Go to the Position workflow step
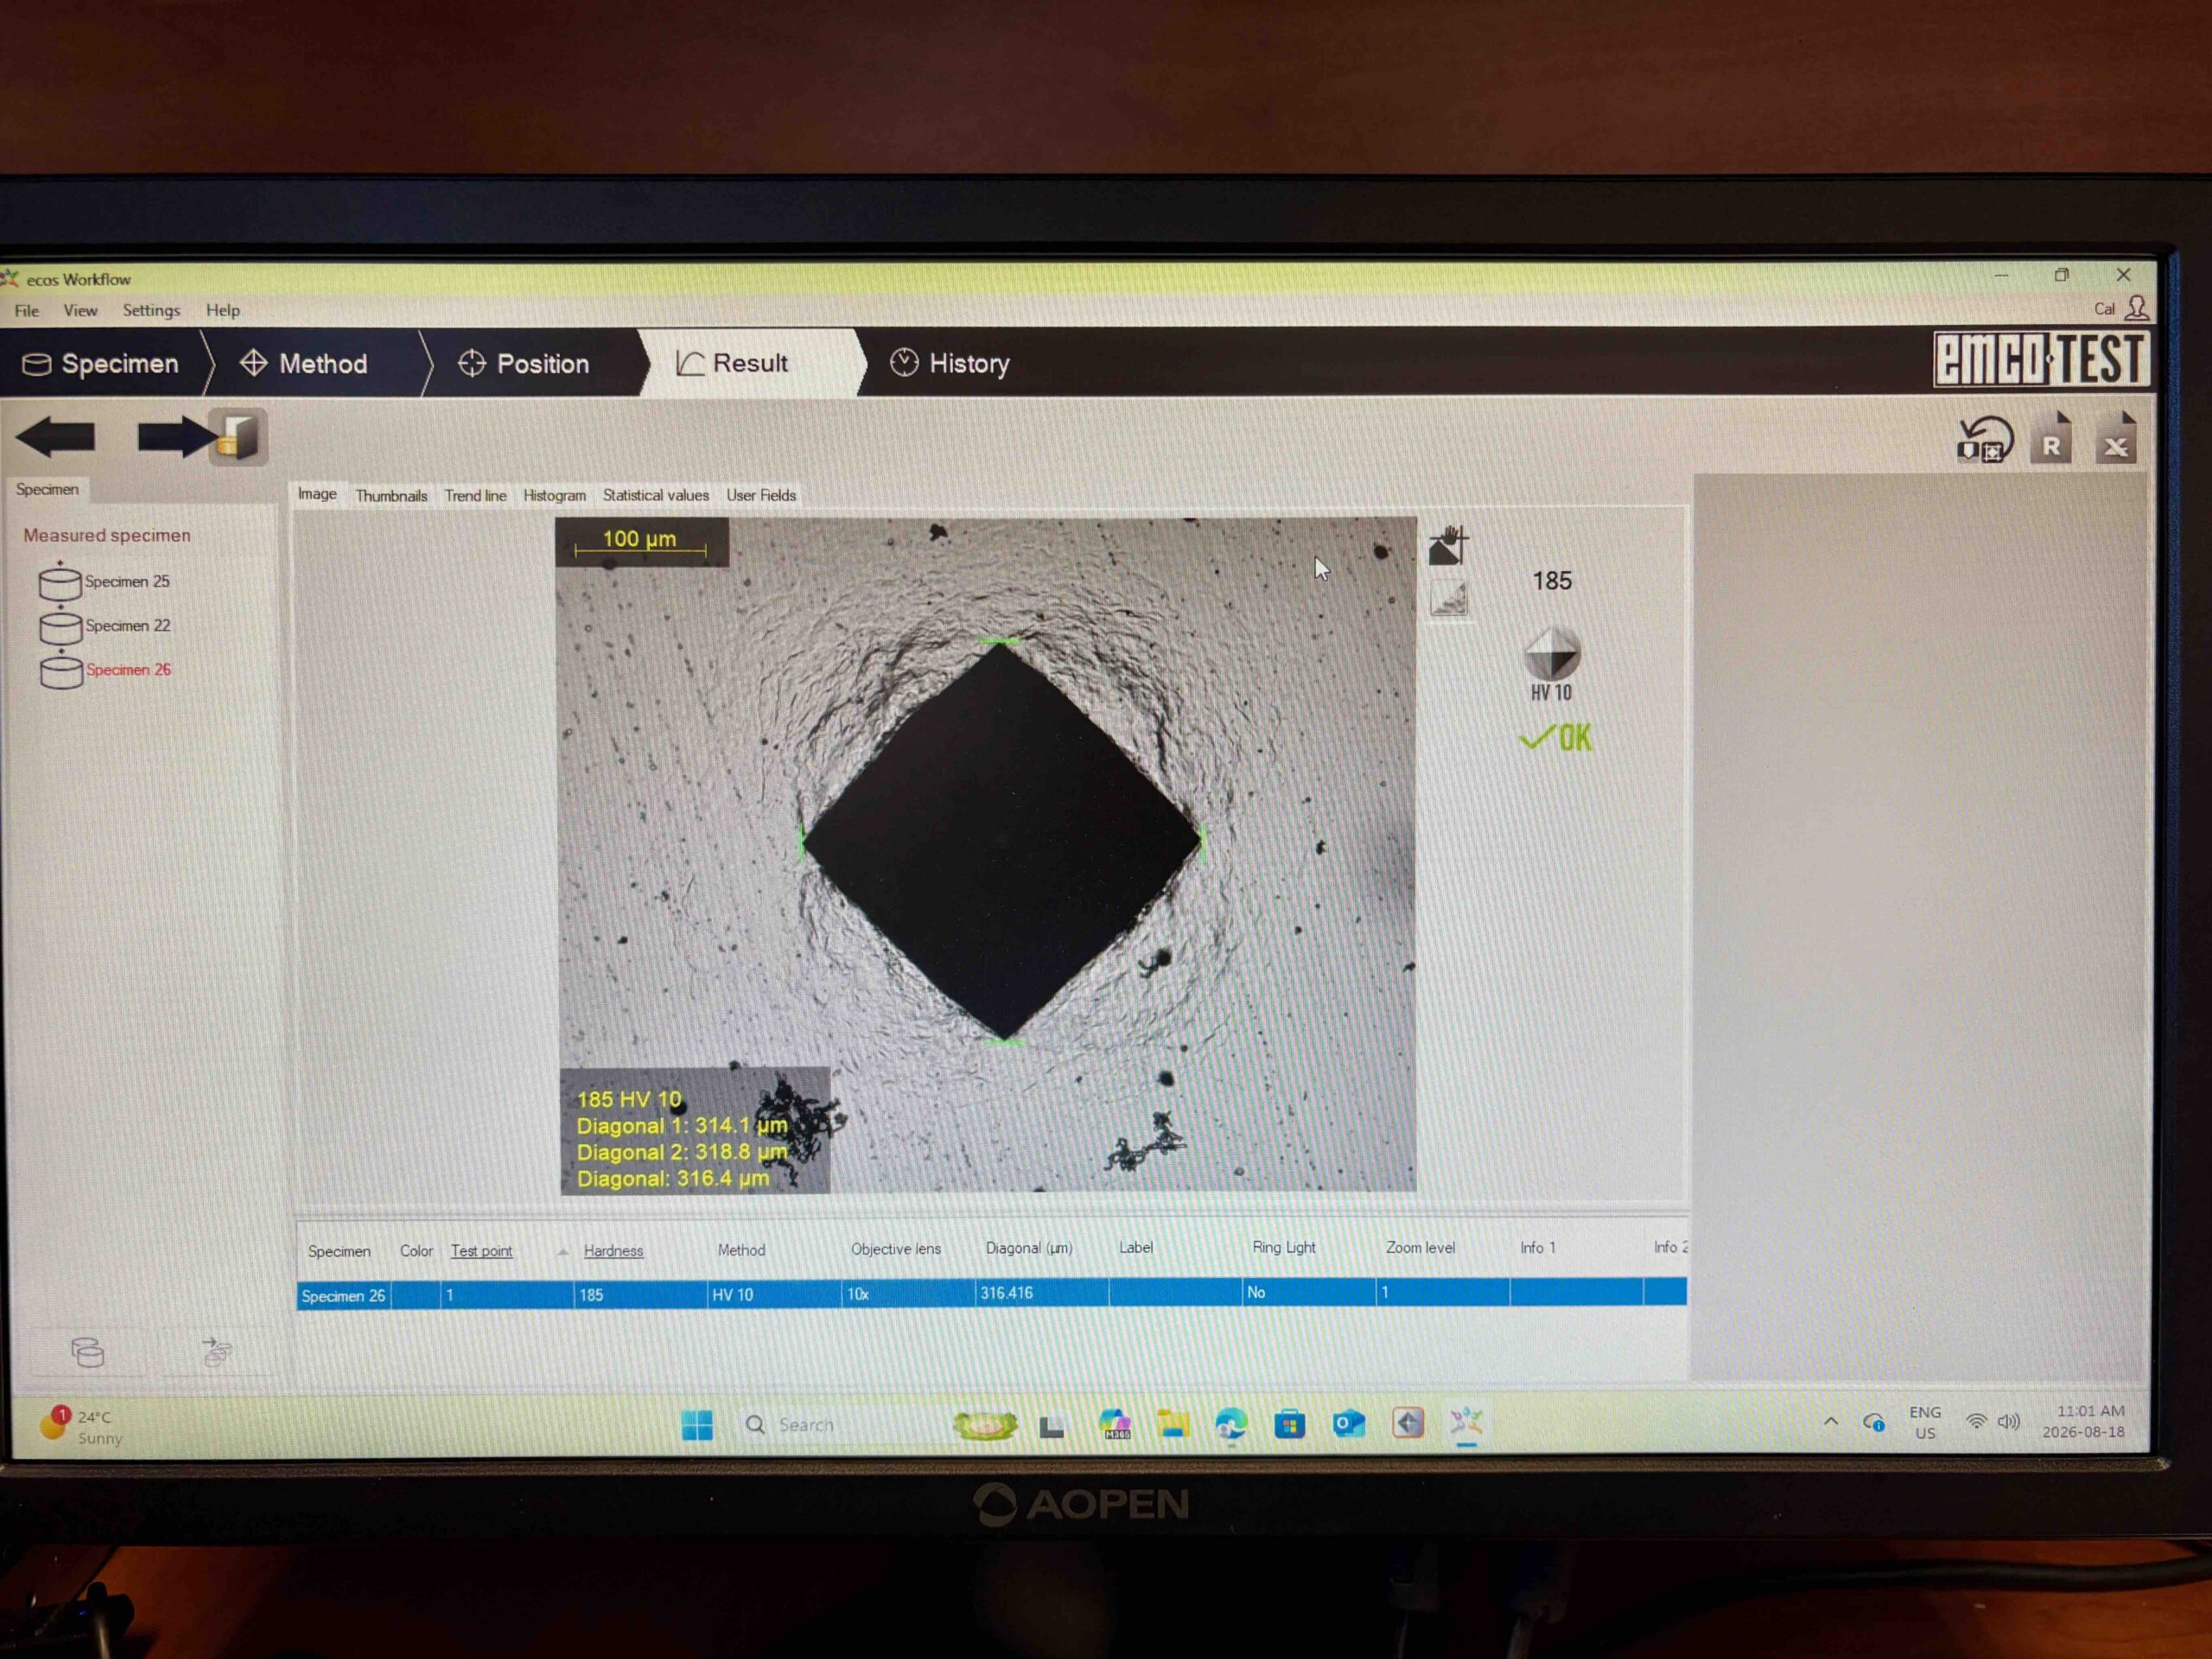The height and width of the screenshot is (1659, 2212). click(524, 364)
